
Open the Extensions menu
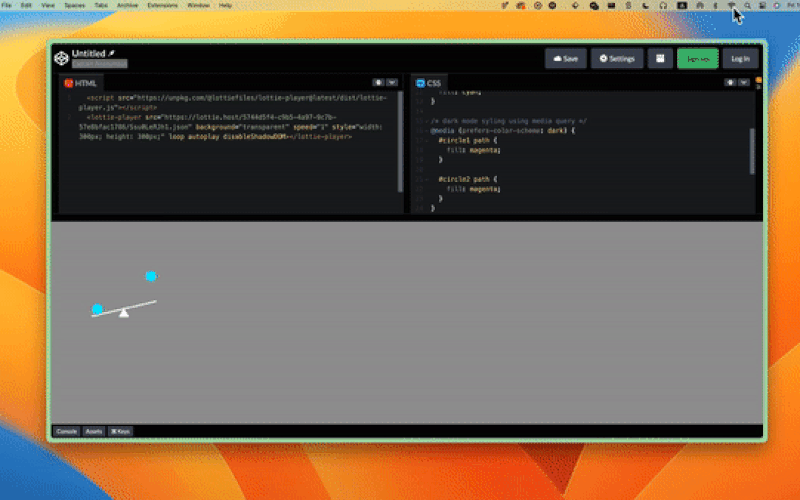tap(162, 5)
